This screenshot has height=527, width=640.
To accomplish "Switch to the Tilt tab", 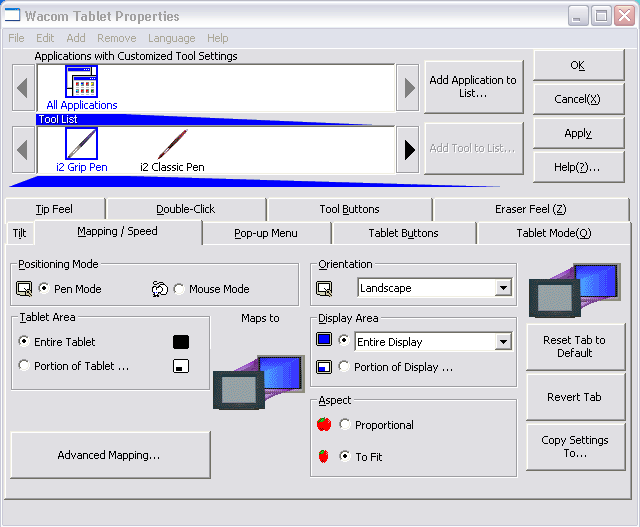I will click(20, 233).
